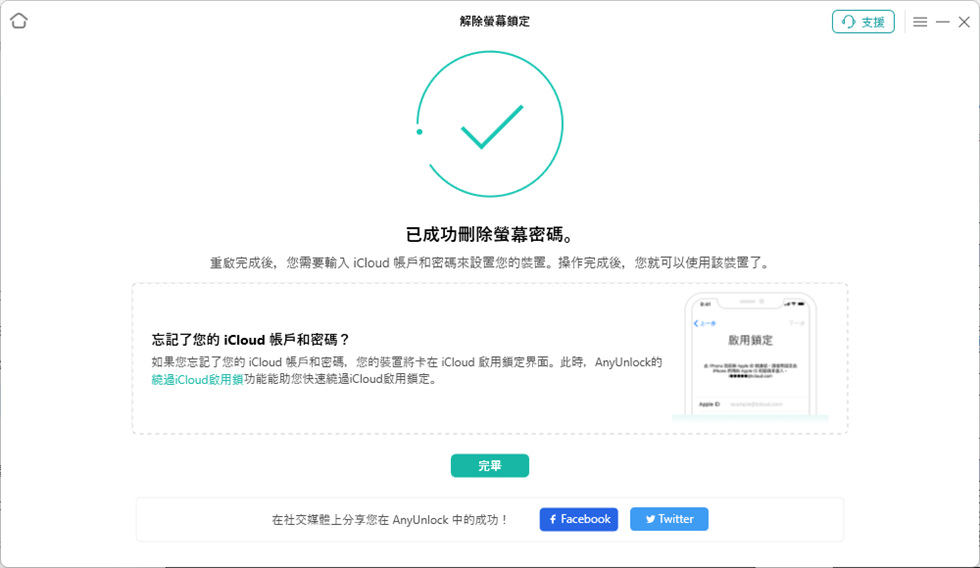980x568 pixels.
Task: Click the 重啟完成後 instruction sentence
Action: (490, 263)
